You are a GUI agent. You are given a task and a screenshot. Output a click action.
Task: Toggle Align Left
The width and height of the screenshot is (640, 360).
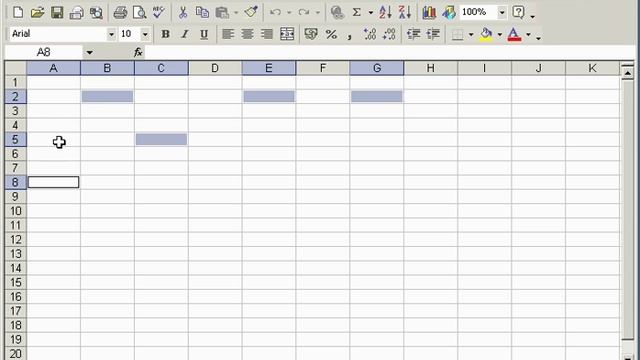[x=228, y=34]
